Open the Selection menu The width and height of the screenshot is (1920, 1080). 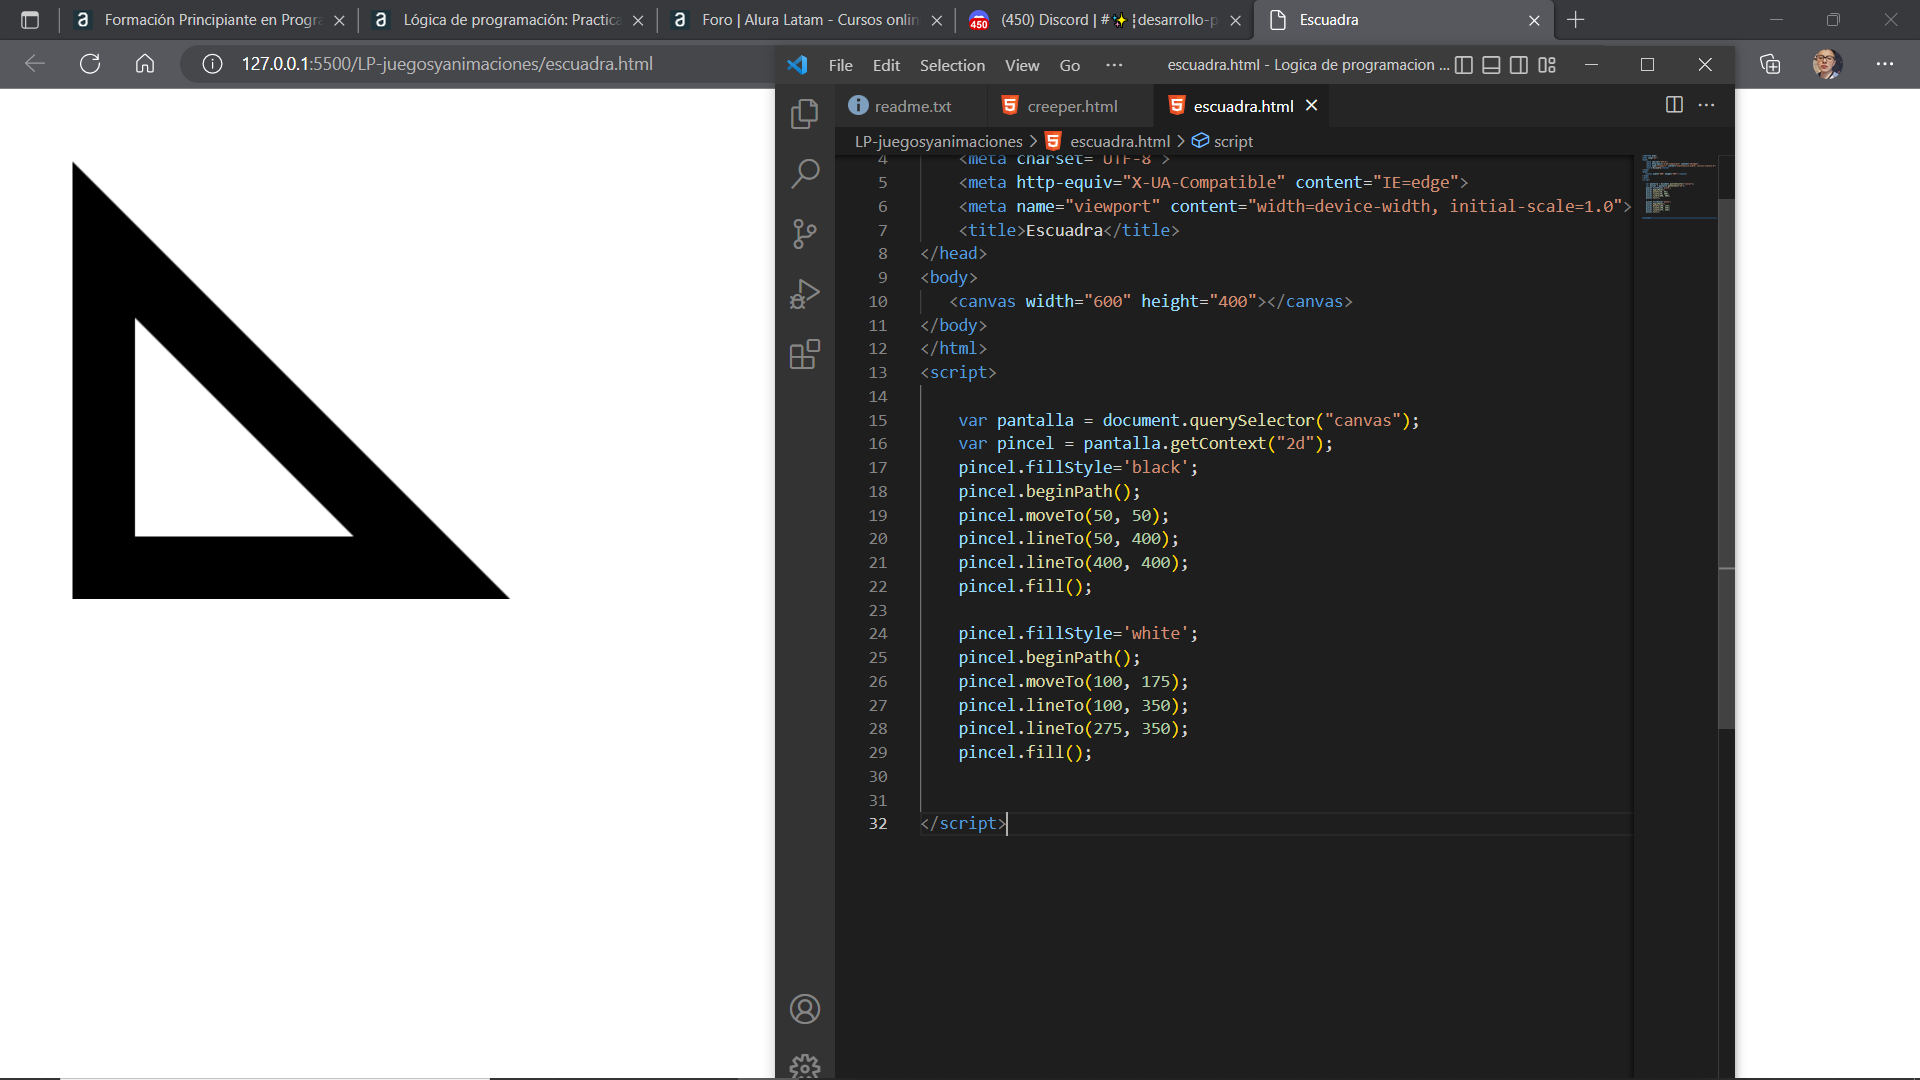[952, 65]
